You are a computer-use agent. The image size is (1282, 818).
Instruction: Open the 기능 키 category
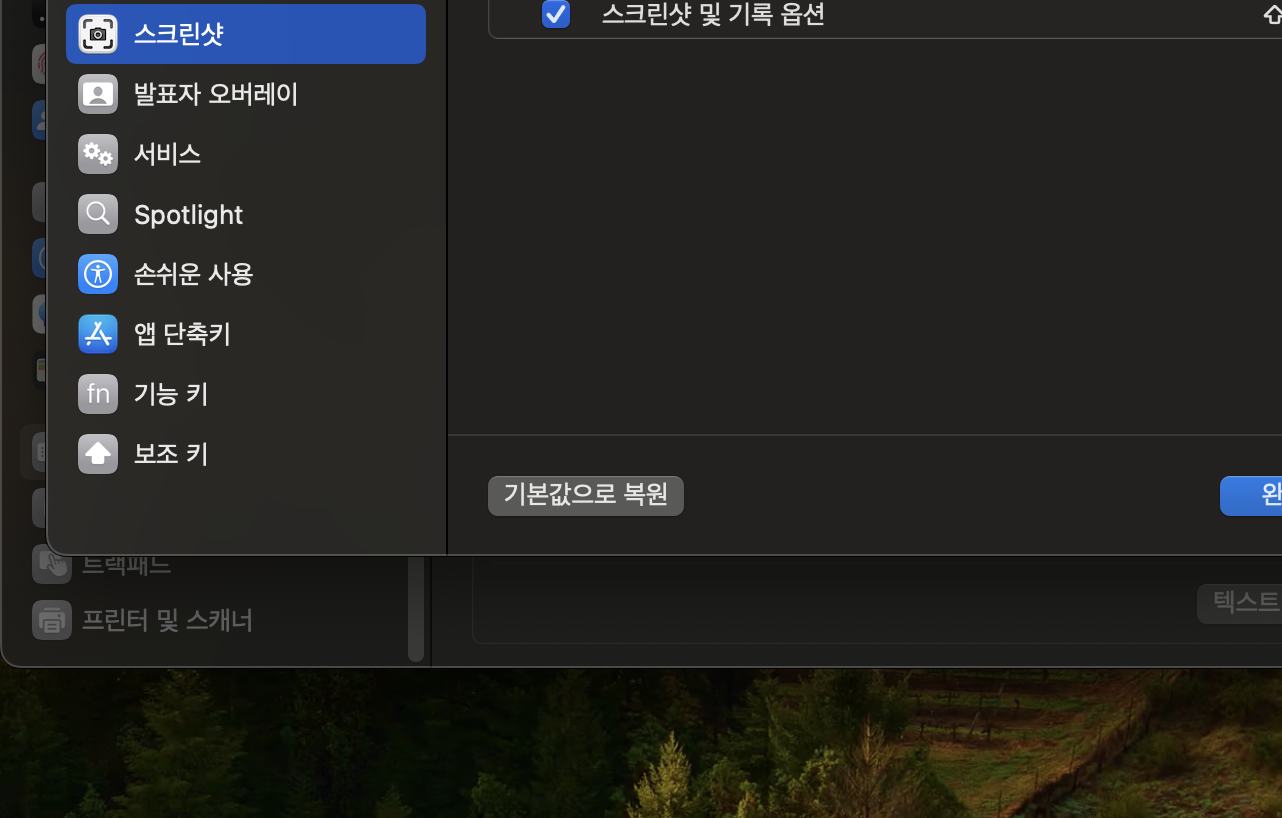tap(246, 394)
